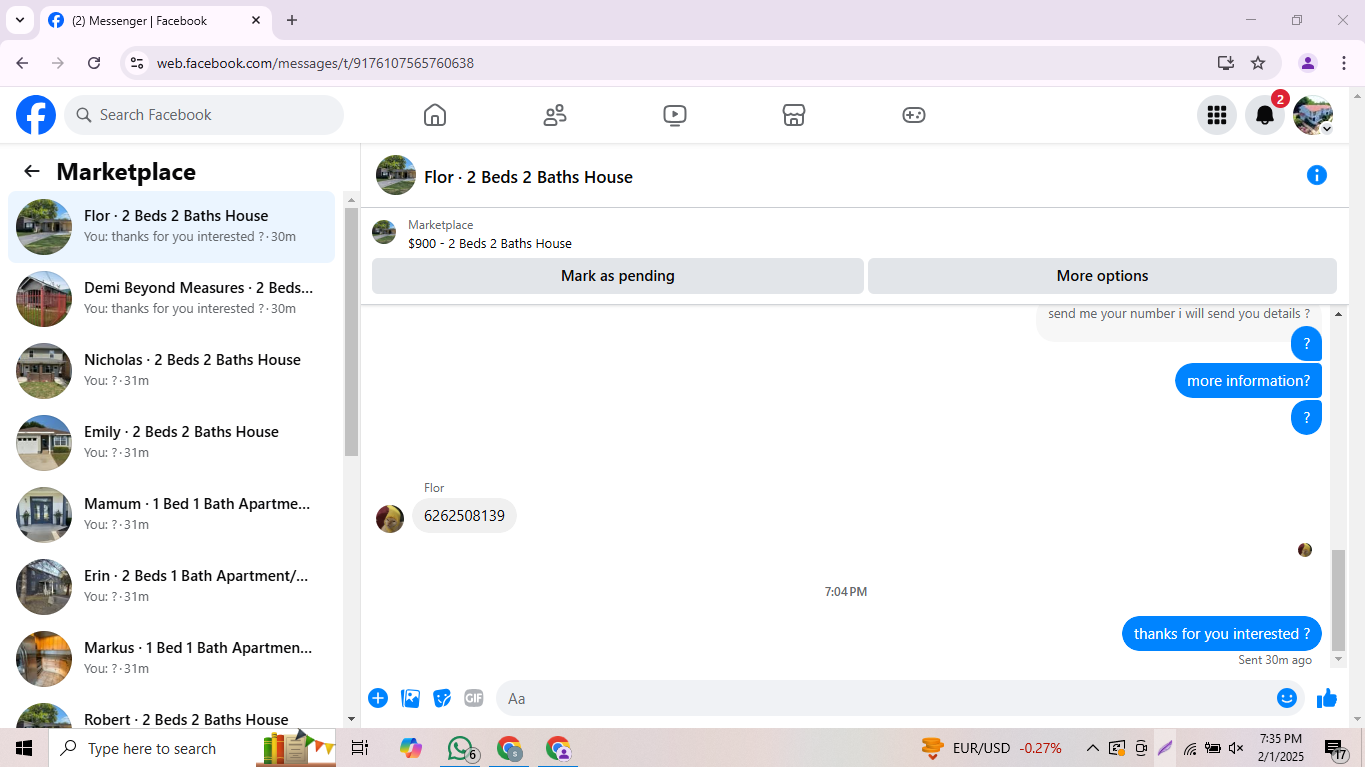Click the conversation list scrollbar thumb
Viewport: 1365px width, 767px height.
pyautogui.click(x=351, y=332)
